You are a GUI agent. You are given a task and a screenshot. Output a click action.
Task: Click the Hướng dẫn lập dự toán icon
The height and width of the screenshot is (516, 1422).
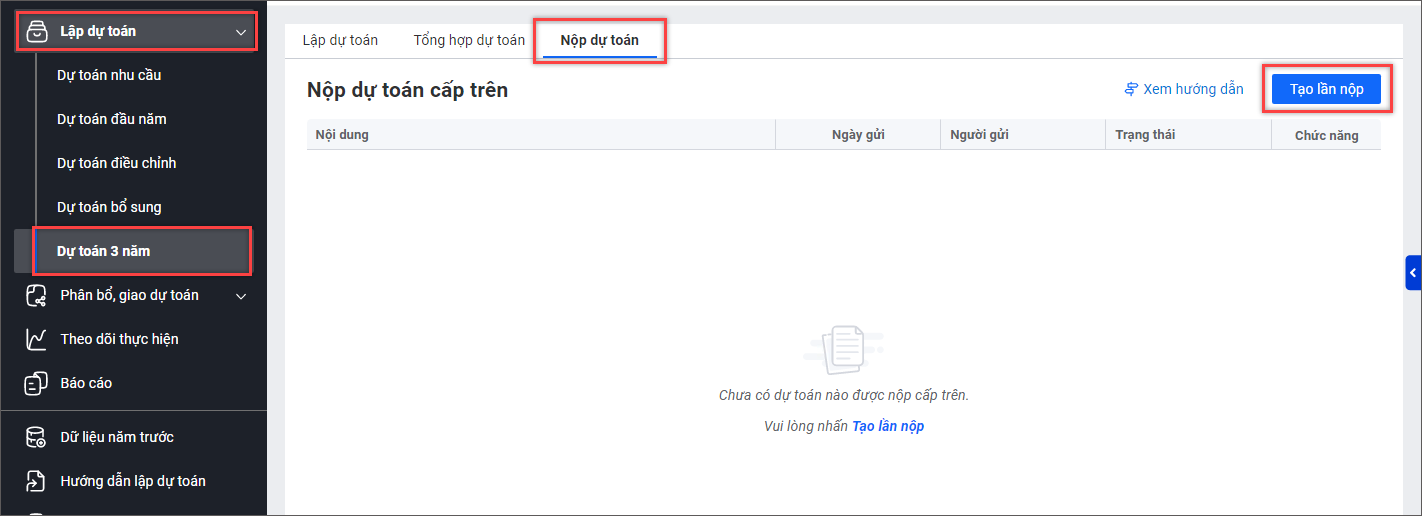(x=36, y=481)
